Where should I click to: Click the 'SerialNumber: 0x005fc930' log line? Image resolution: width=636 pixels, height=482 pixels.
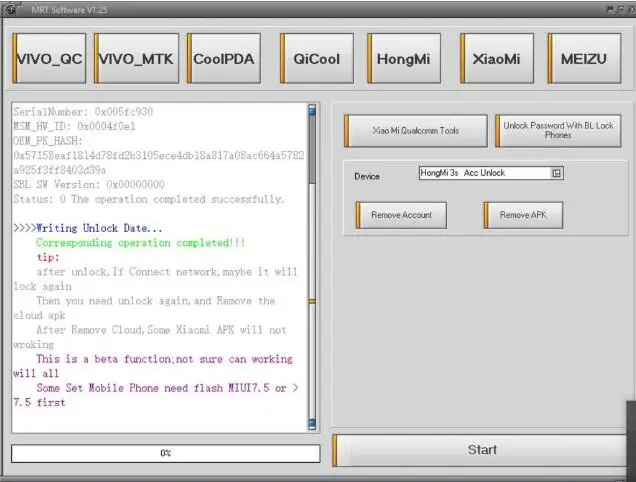click(x=83, y=112)
